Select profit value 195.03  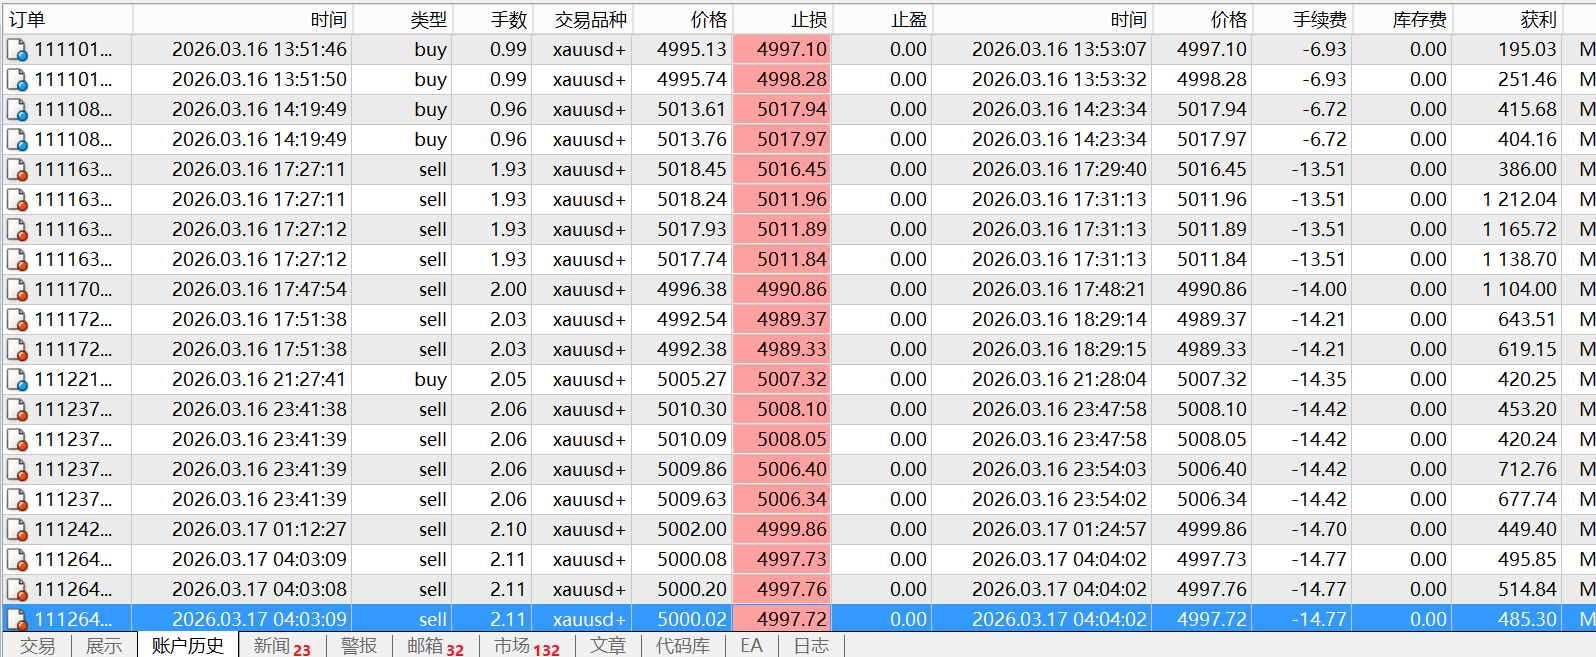pyautogui.click(x=1527, y=49)
